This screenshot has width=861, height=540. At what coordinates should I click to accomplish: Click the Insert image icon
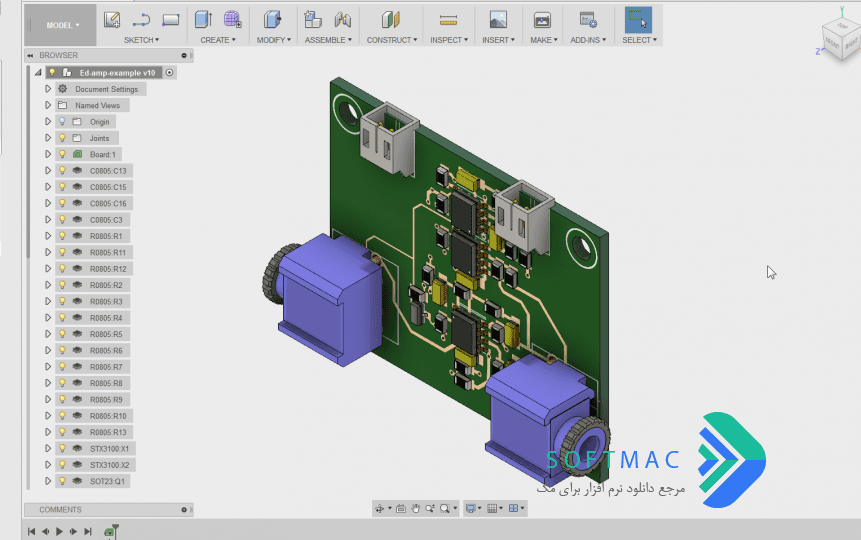pyautogui.click(x=498, y=20)
